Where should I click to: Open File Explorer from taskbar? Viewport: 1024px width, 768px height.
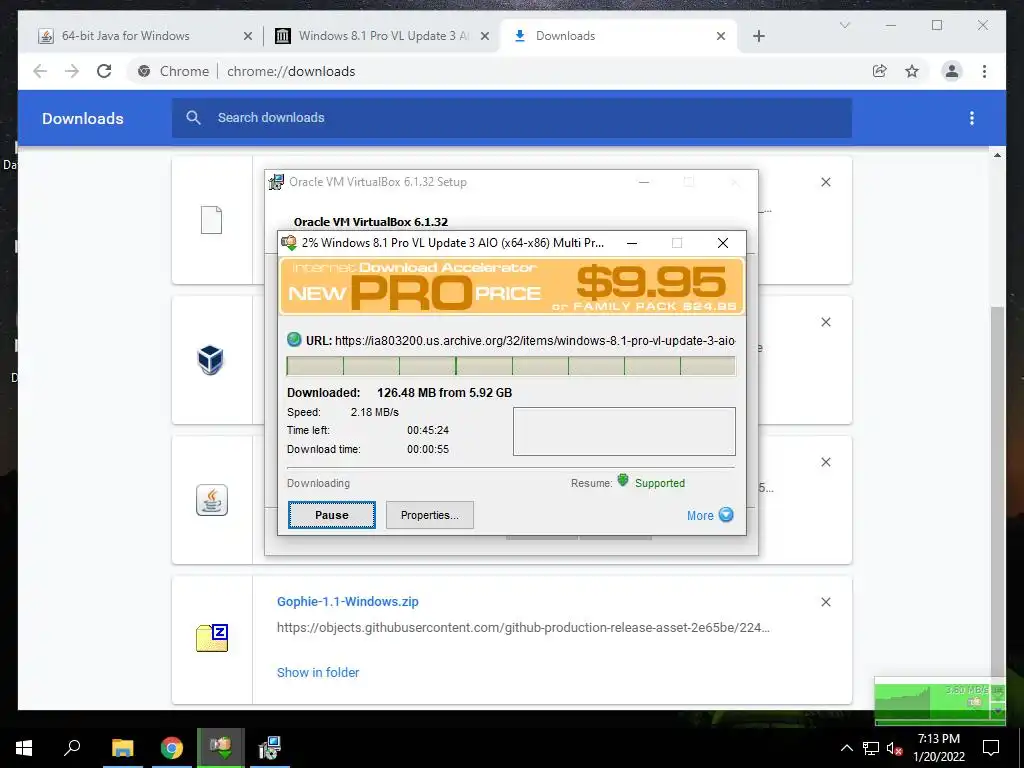pyautogui.click(x=123, y=748)
